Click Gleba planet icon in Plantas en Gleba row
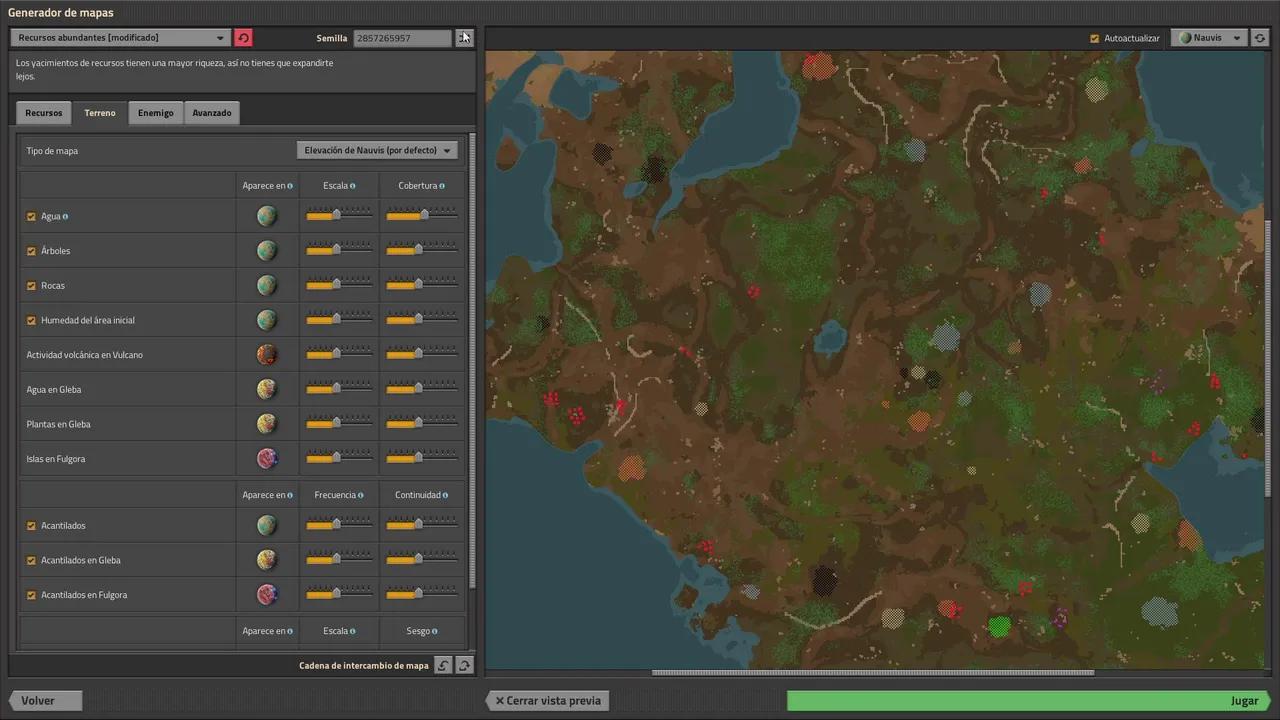This screenshot has height=720, width=1280. click(x=266, y=424)
